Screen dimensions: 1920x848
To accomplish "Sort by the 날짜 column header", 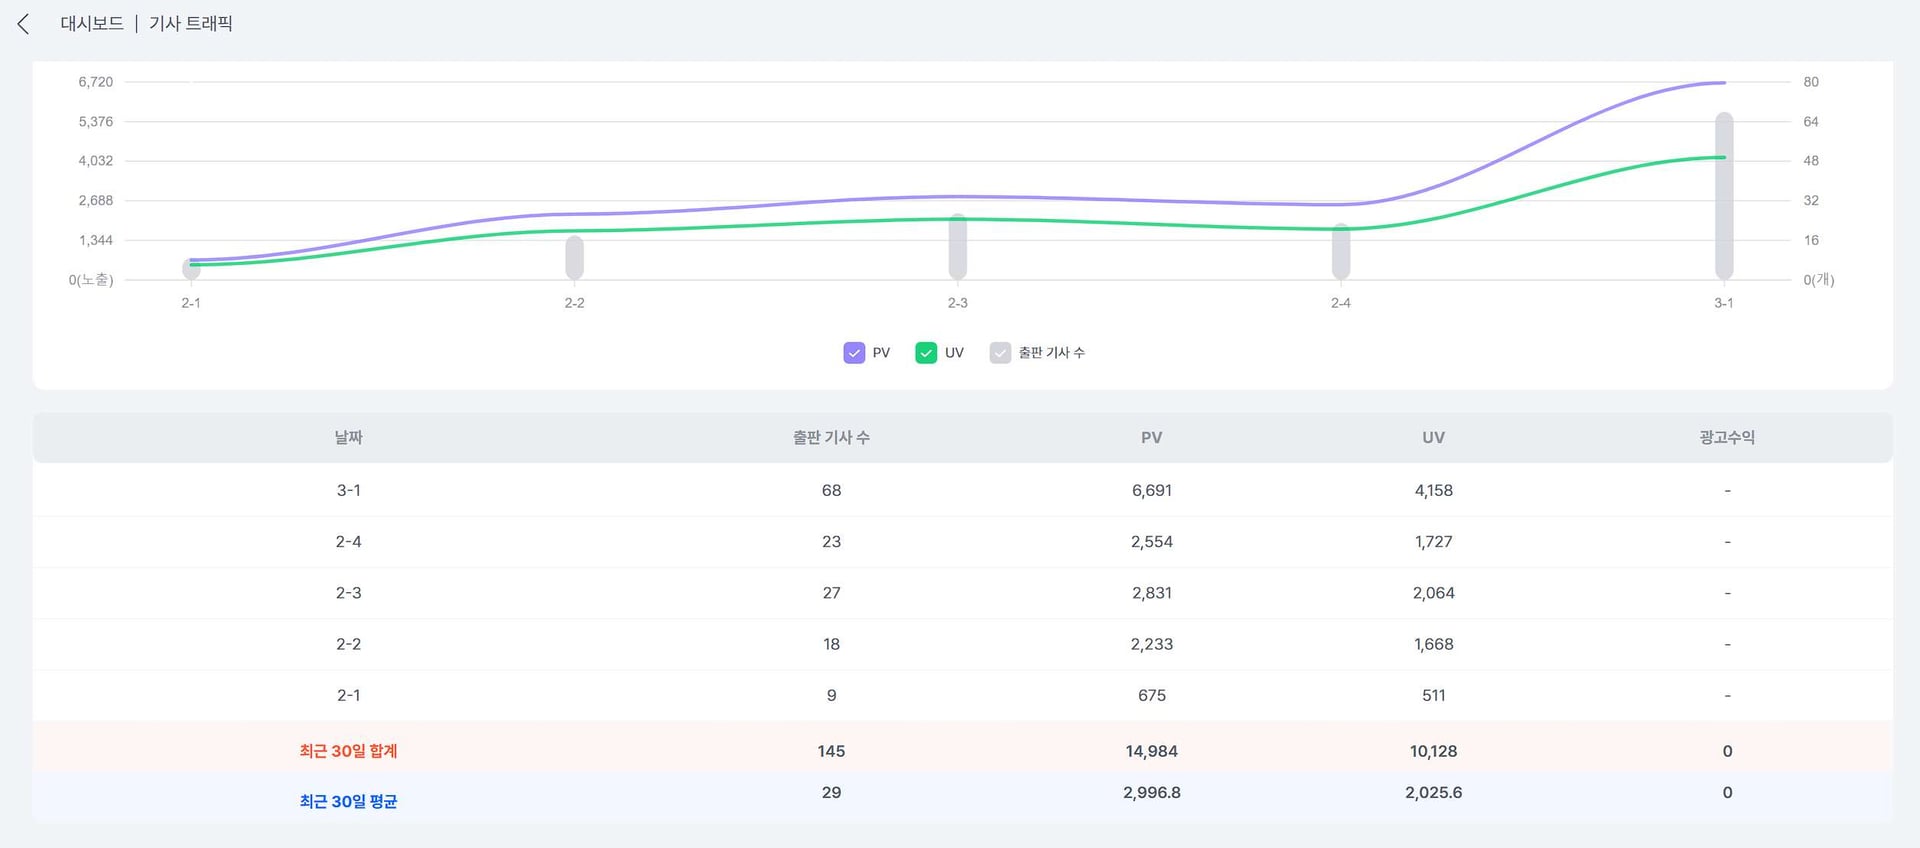I will click(x=348, y=438).
